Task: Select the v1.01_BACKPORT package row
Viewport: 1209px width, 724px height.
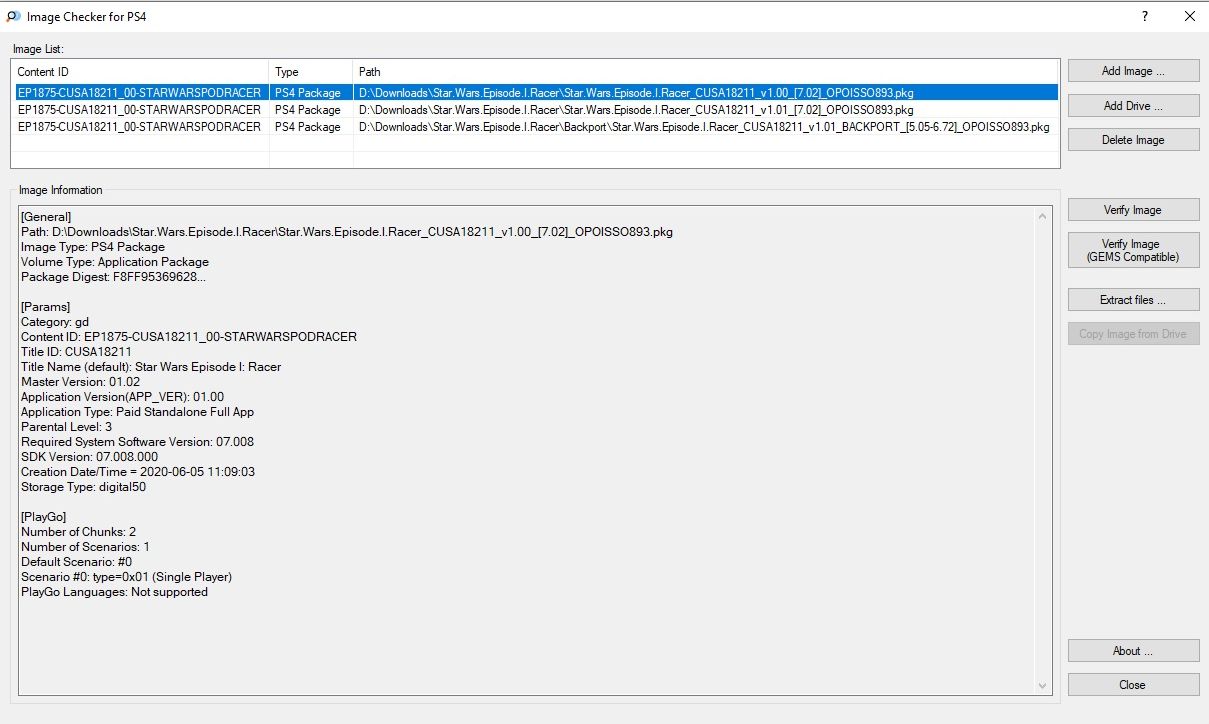Action: (535, 127)
